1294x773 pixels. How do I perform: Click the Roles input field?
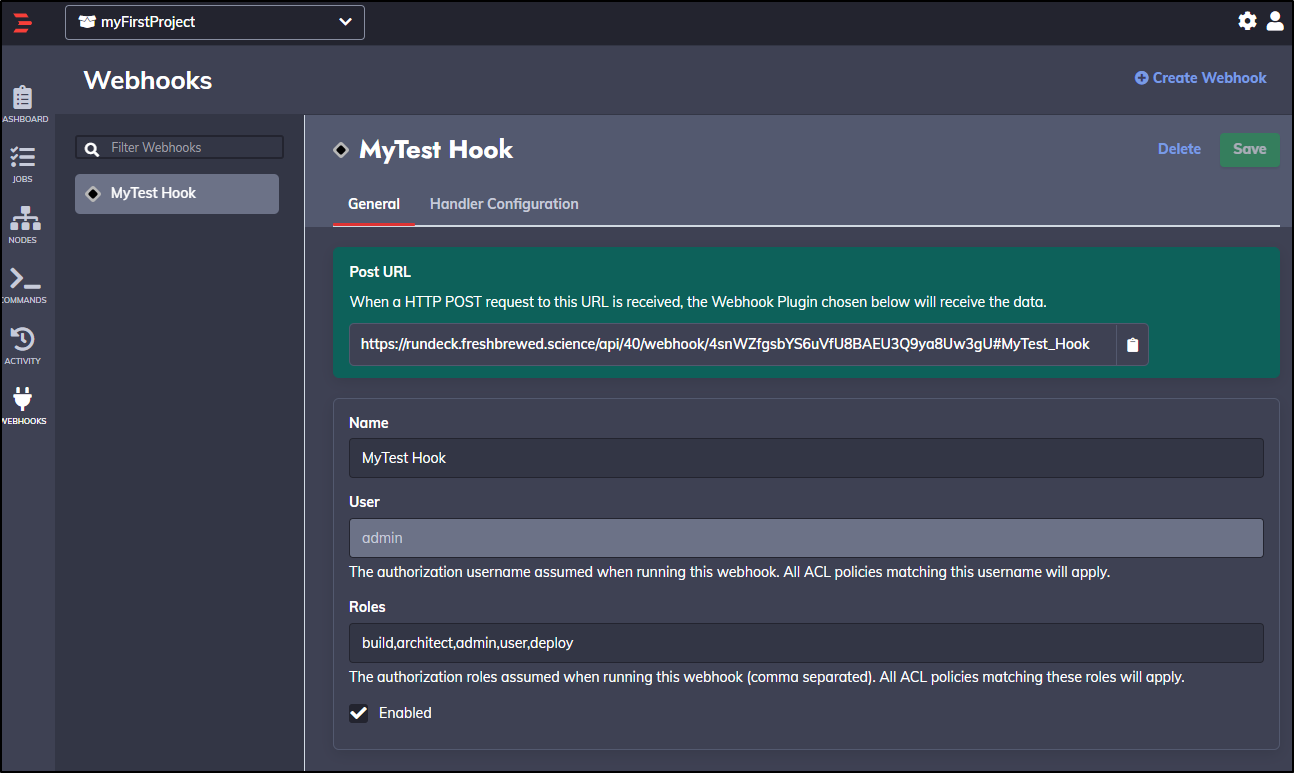806,643
